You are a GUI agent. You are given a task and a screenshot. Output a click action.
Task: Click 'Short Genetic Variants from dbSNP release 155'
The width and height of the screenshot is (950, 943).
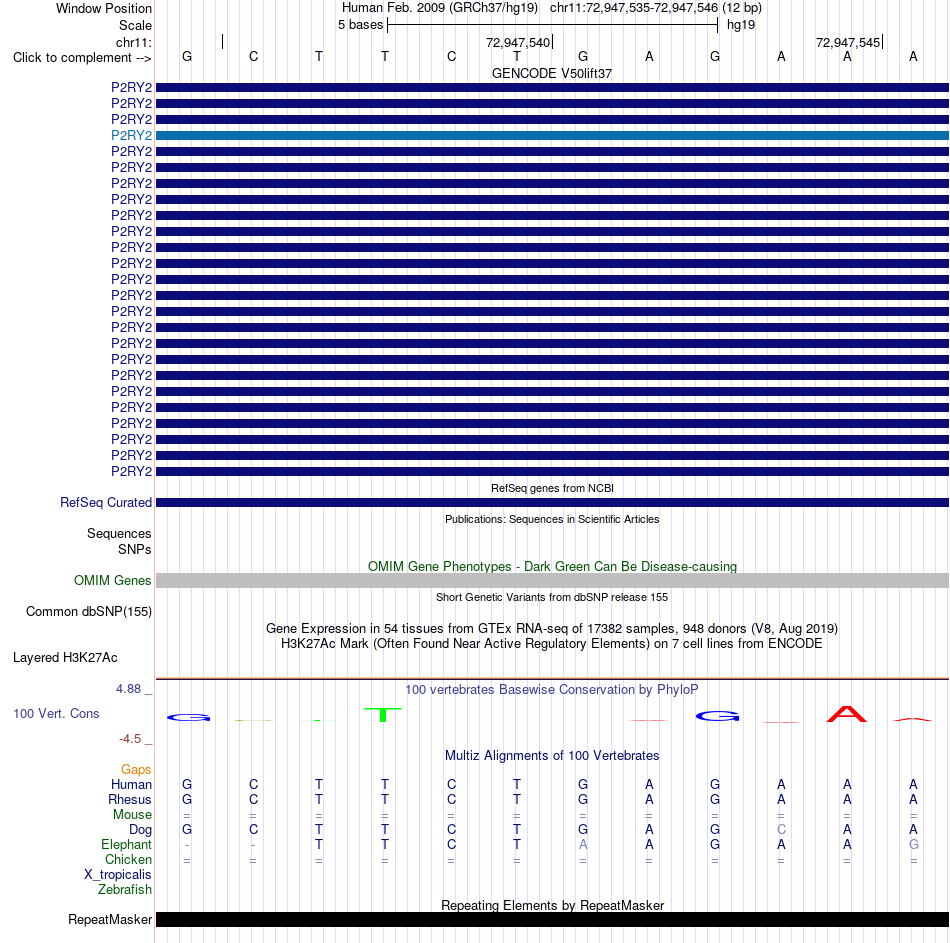pyautogui.click(x=552, y=597)
